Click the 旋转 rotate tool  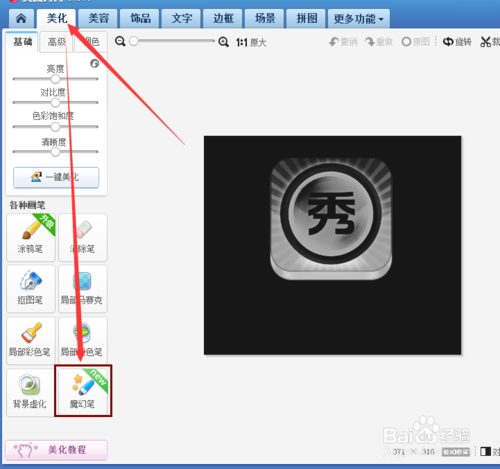pos(457,42)
